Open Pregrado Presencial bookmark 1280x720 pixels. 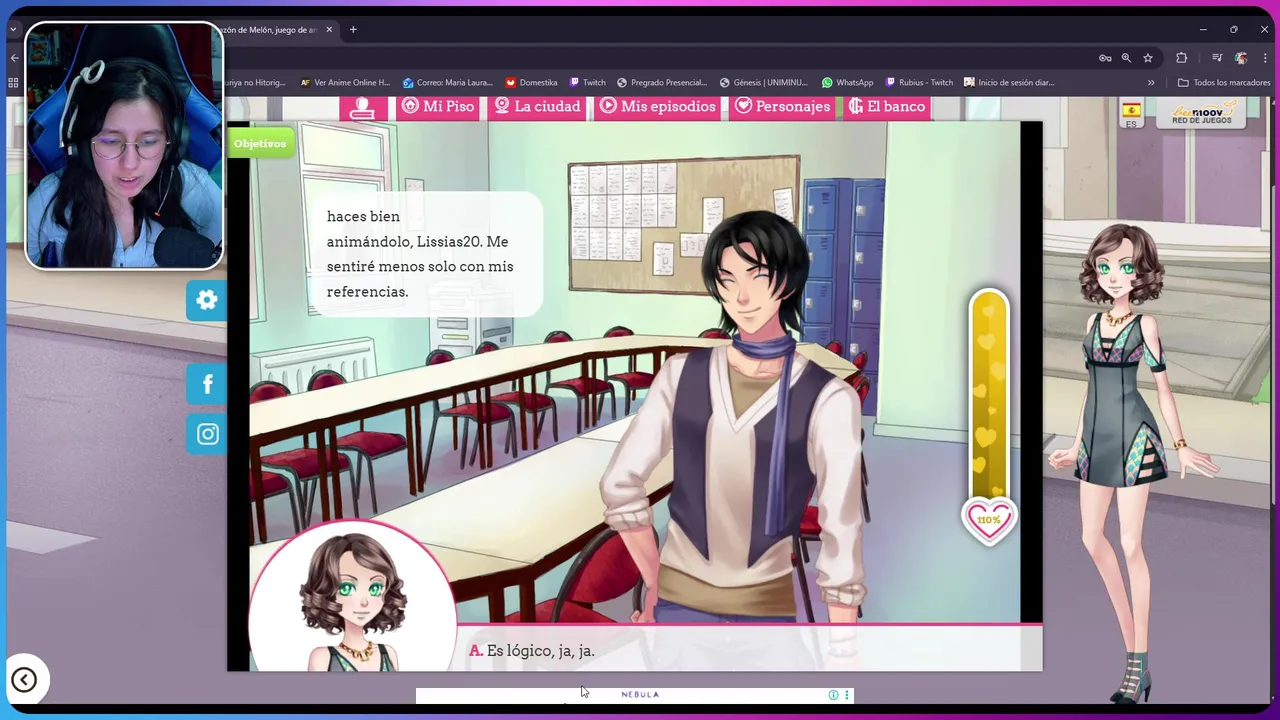point(662,82)
